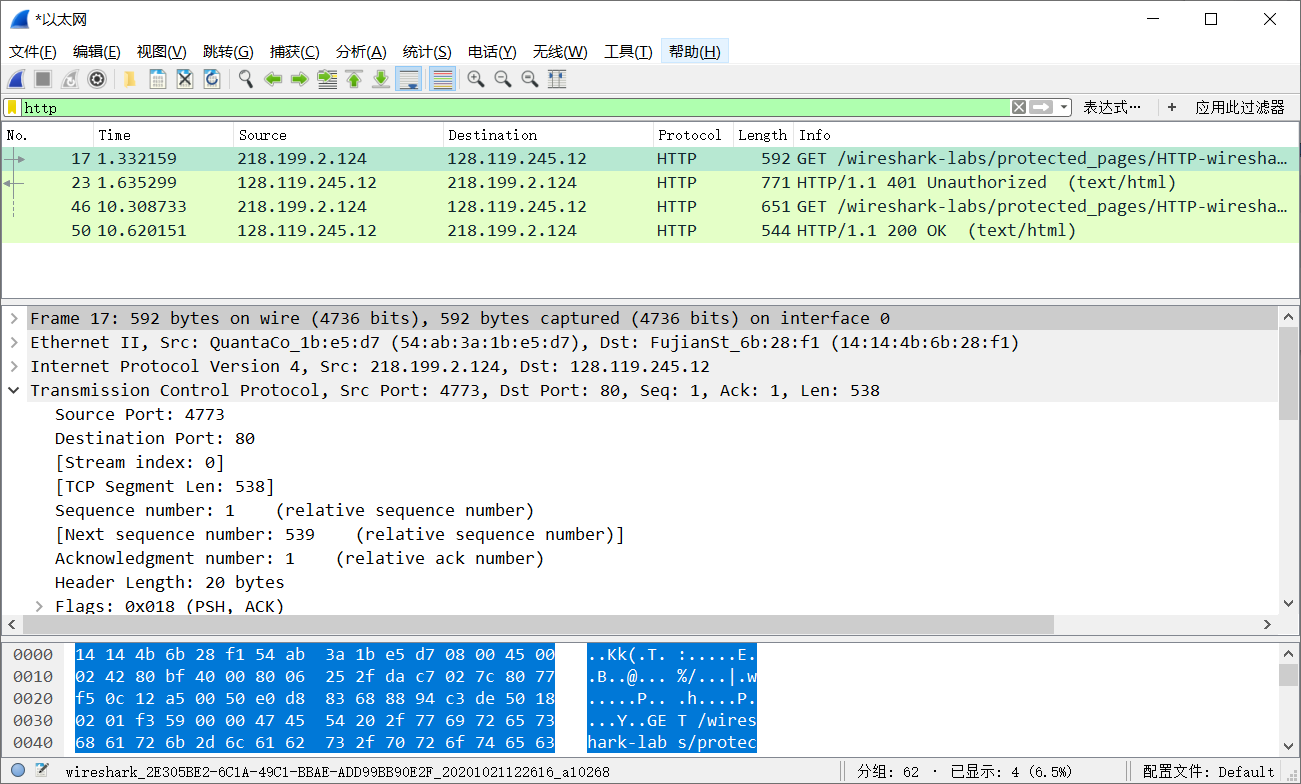Sort by the Protocol column header
Screen dimensions: 1301x784
click(x=692, y=135)
